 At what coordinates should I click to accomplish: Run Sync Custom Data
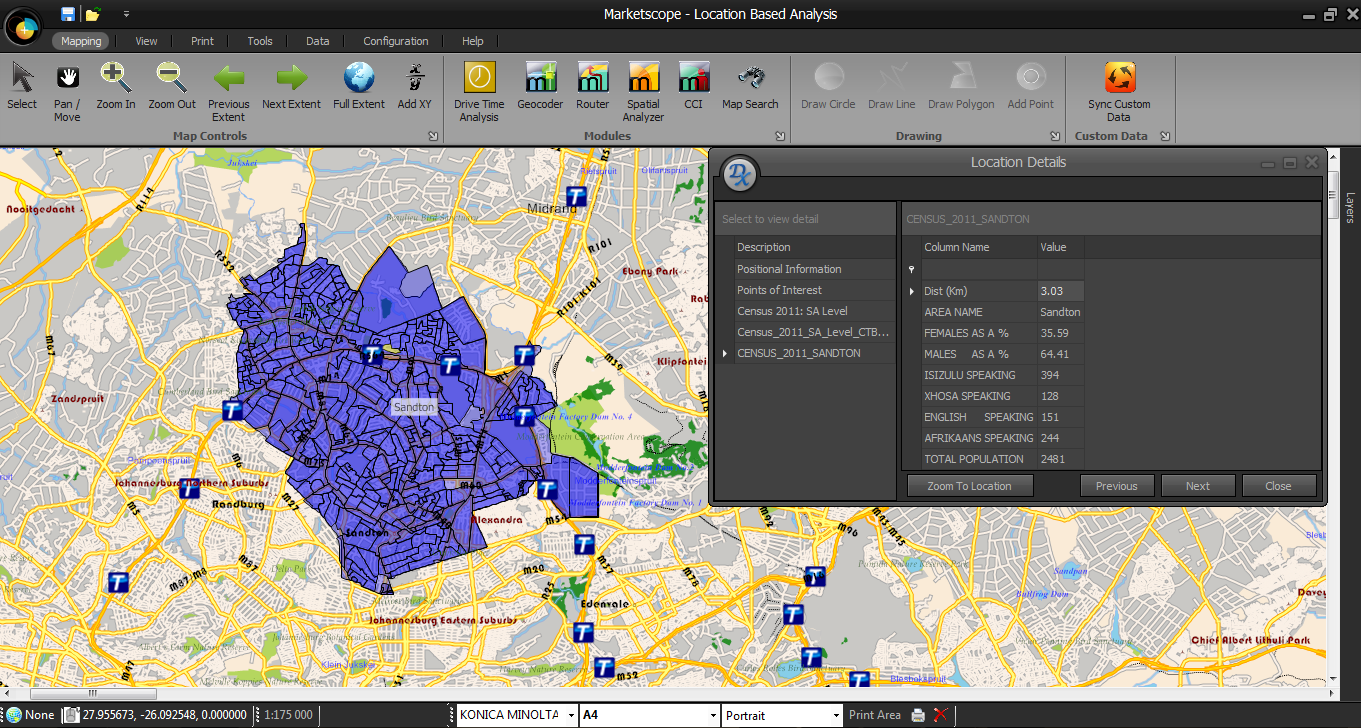[x=1119, y=91]
